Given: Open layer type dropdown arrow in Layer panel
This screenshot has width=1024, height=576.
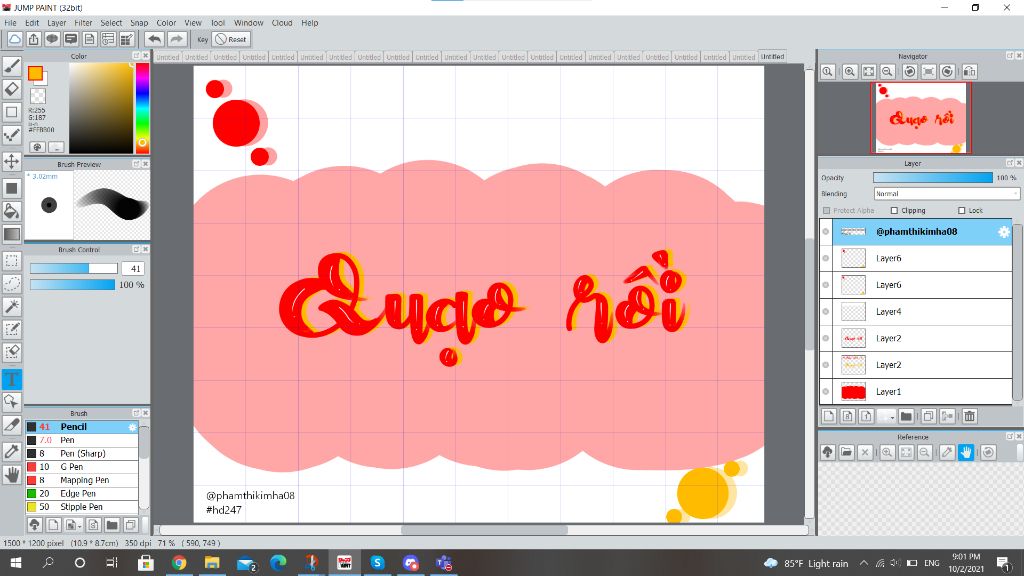Looking at the screenshot, I should tap(891, 417).
